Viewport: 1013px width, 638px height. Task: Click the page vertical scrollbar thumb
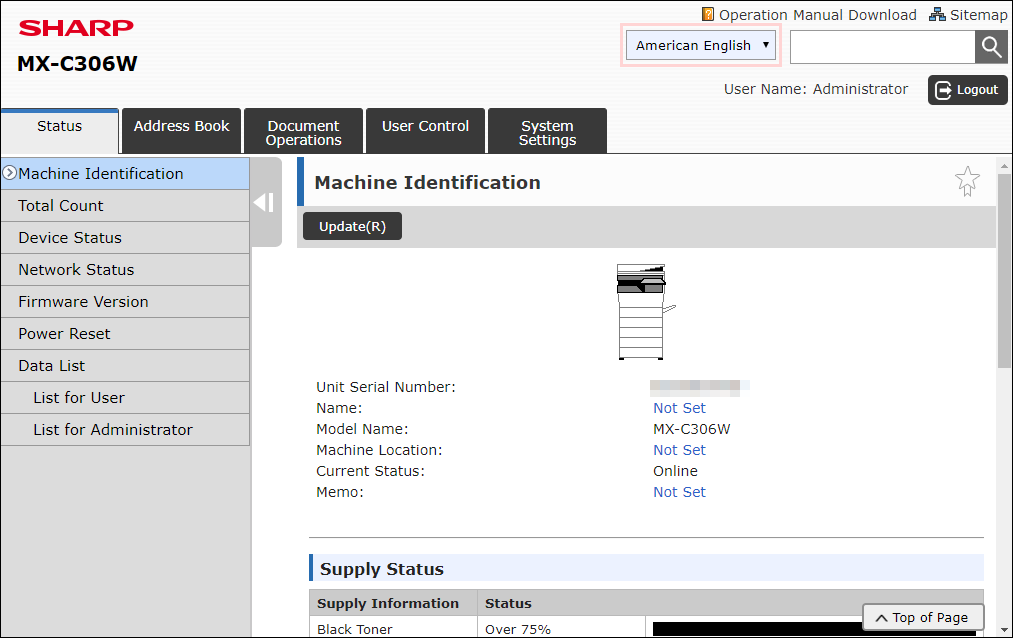tap(1004, 271)
